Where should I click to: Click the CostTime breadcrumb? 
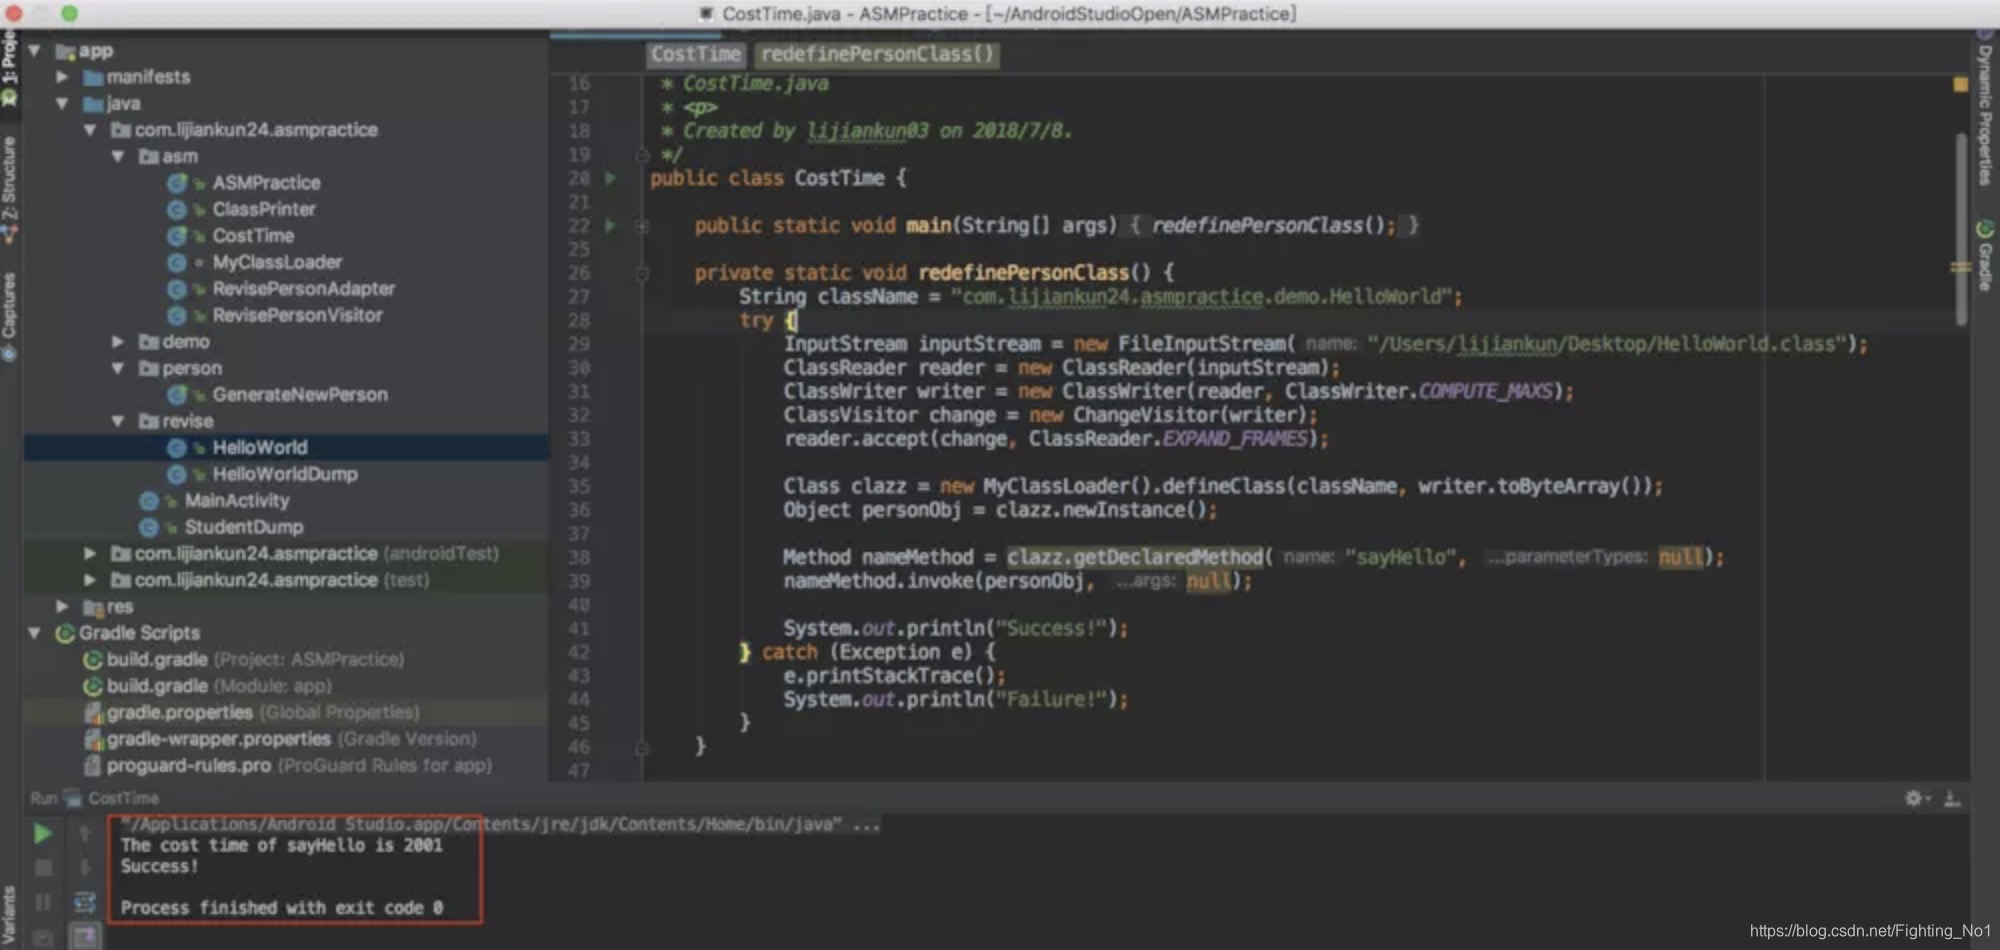(x=696, y=54)
